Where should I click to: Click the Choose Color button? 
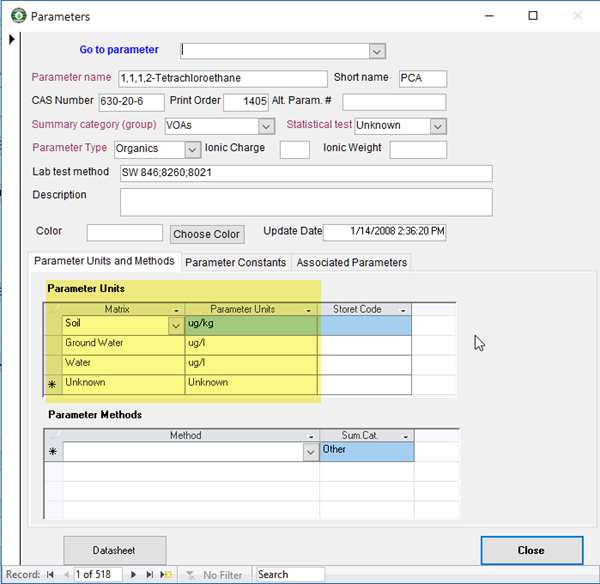click(x=207, y=234)
